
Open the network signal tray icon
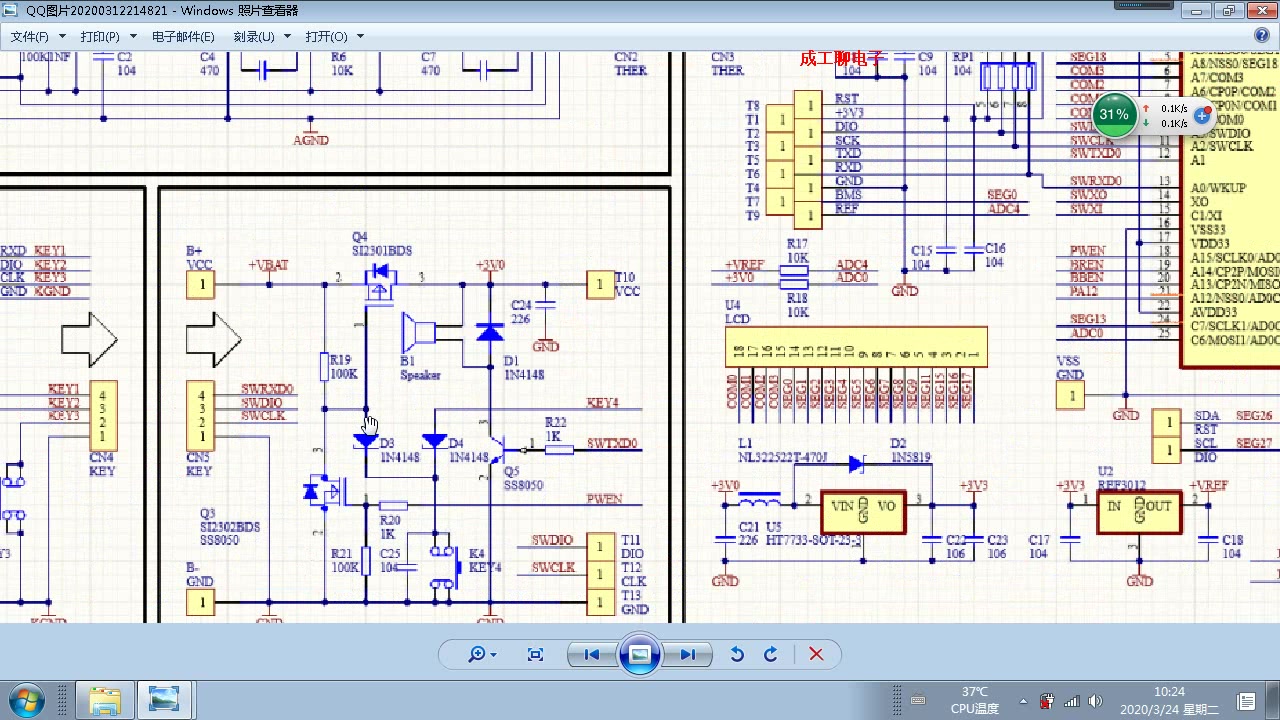point(1071,701)
